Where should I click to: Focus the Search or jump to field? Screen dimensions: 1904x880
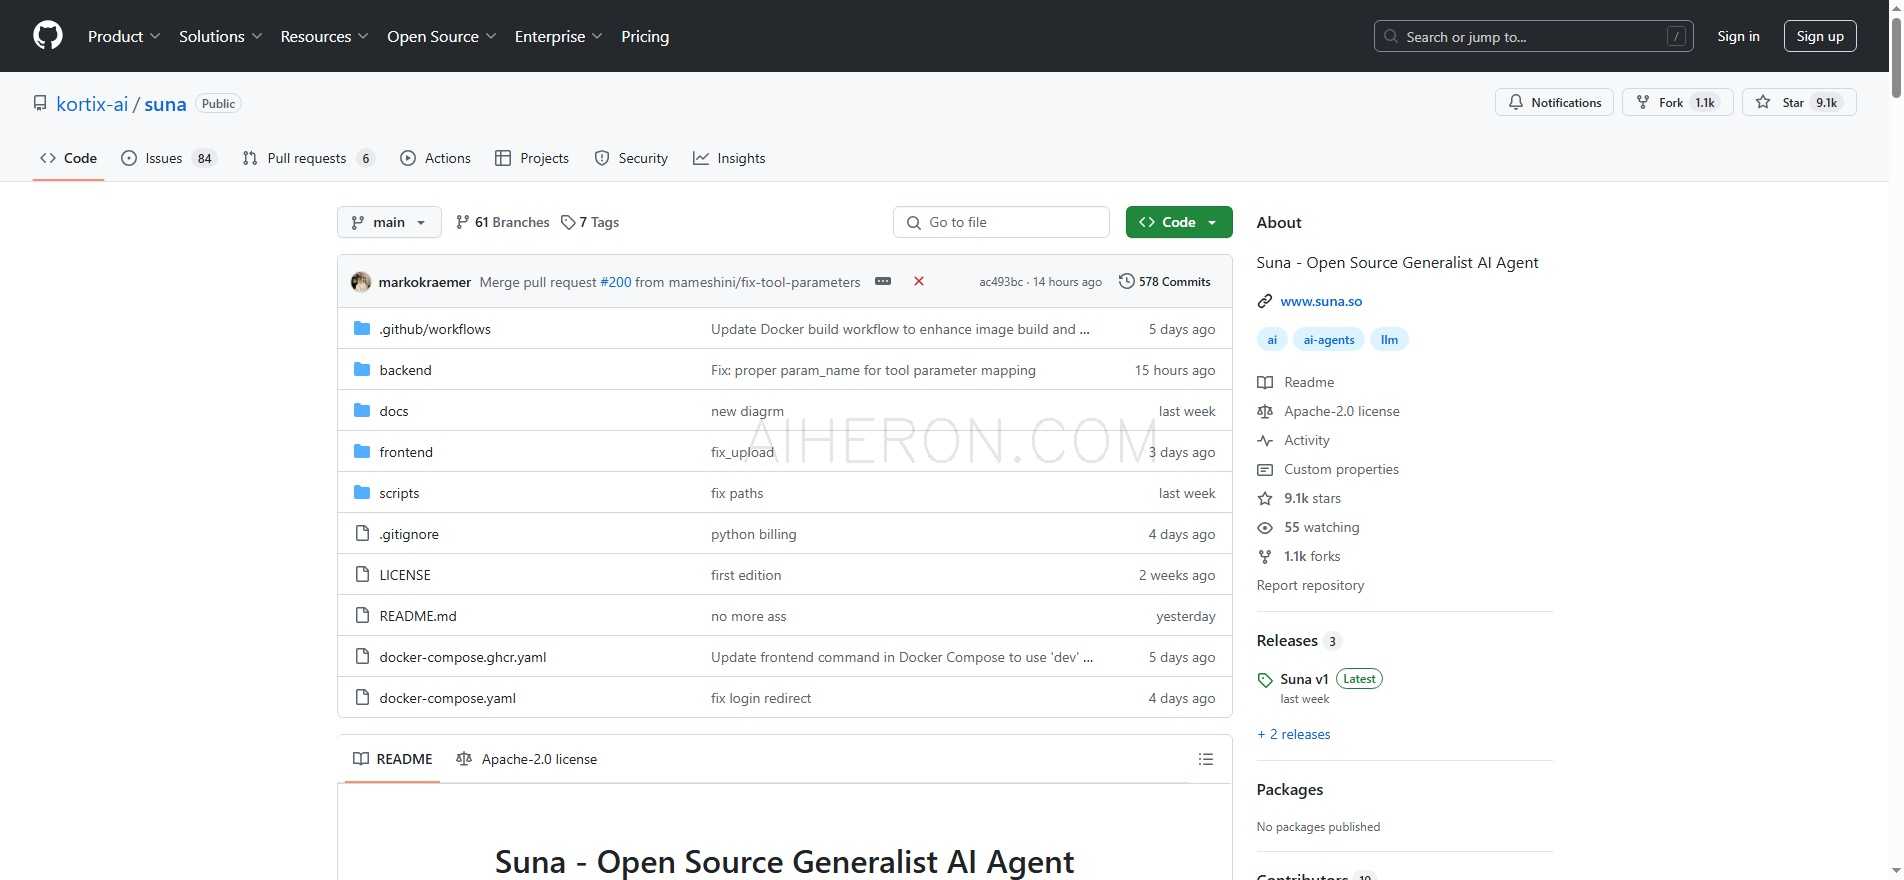(1533, 36)
